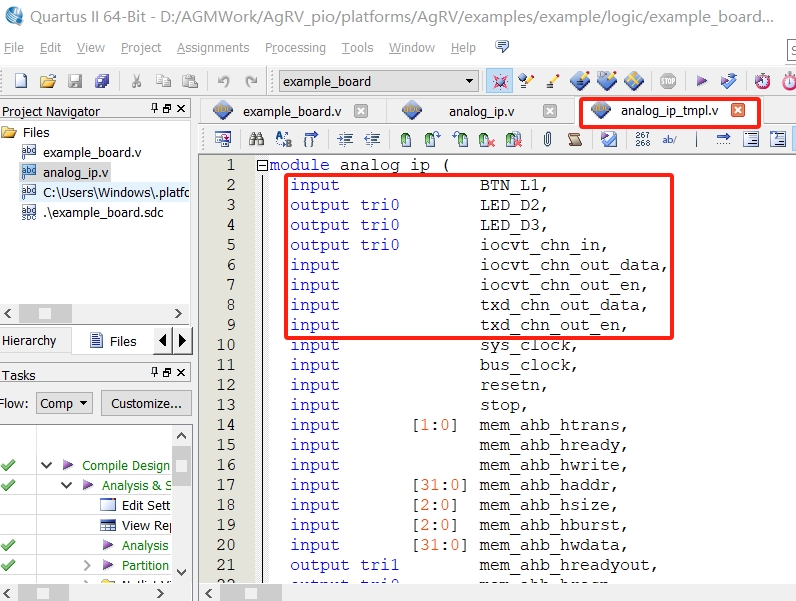Close the Project Navigator panel
Screen dimensions: 796x601
tap(181, 108)
